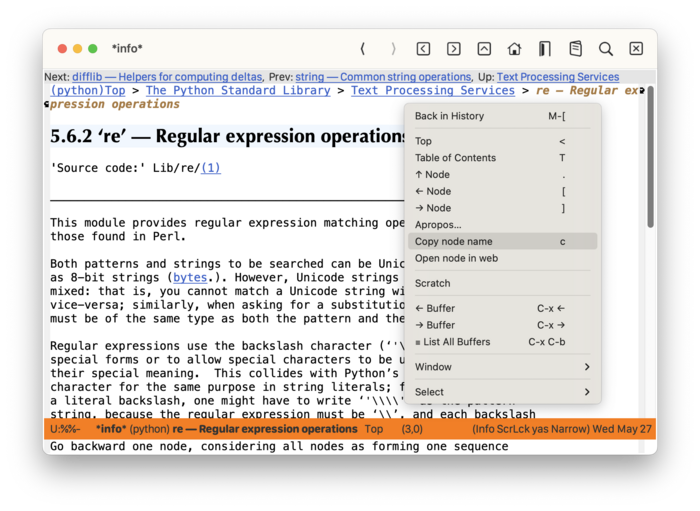Click the search magnifier icon
700x511 pixels.
pos(606,49)
